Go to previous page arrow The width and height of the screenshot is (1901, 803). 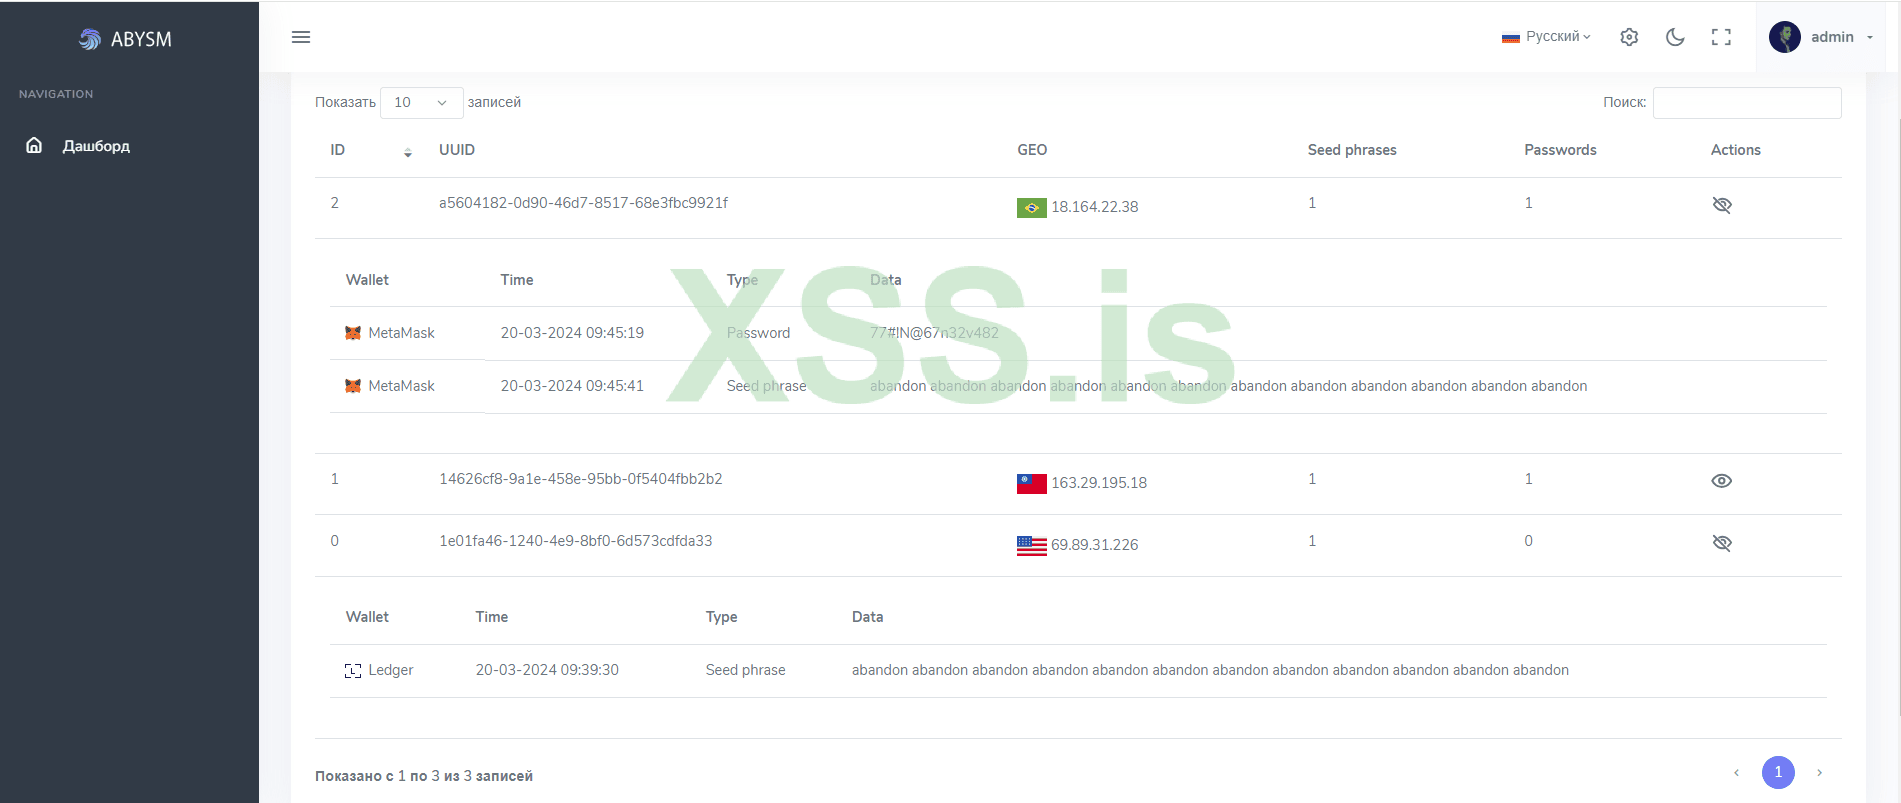pyautogui.click(x=1737, y=772)
